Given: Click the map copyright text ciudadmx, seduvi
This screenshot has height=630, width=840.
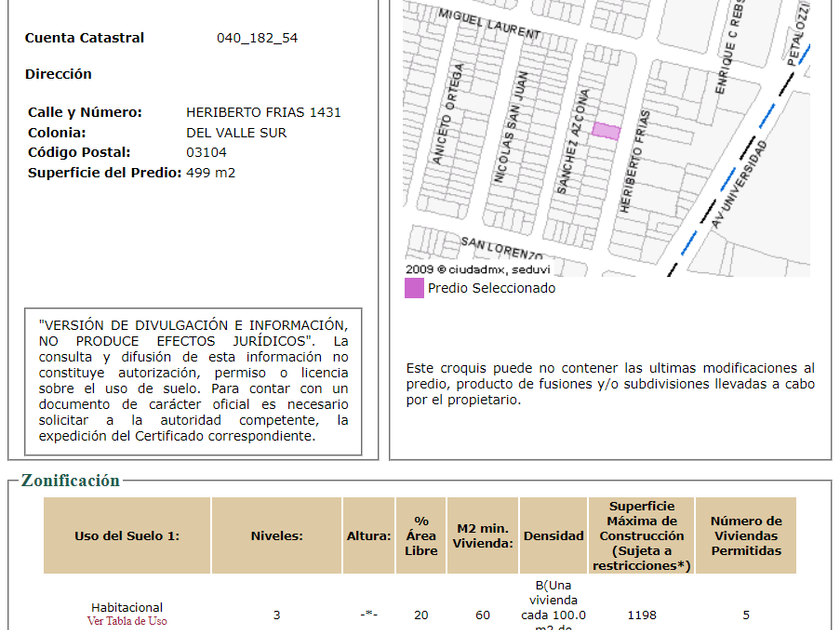Looking at the screenshot, I should (478, 269).
